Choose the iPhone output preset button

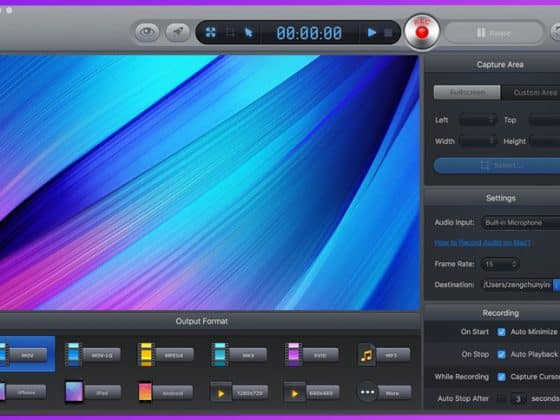coord(27,392)
